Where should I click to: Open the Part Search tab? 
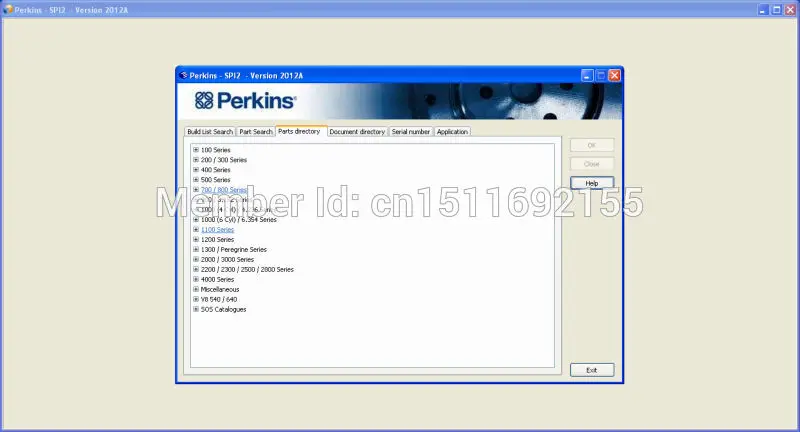tap(256, 132)
